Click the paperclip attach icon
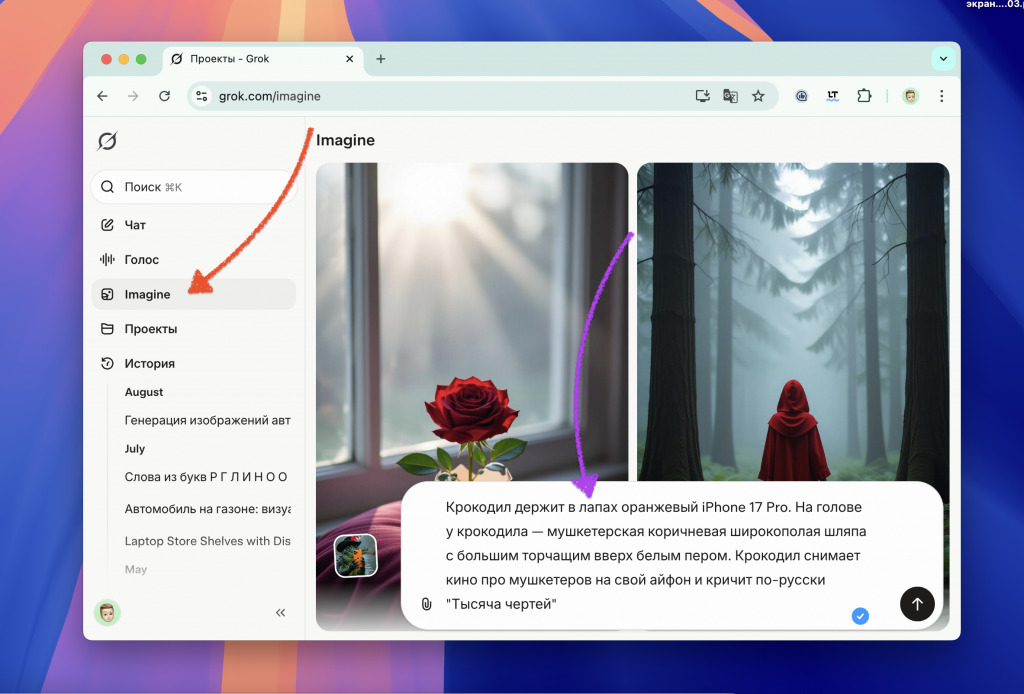The height and width of the screenshot is (694, 1024). 426,604
